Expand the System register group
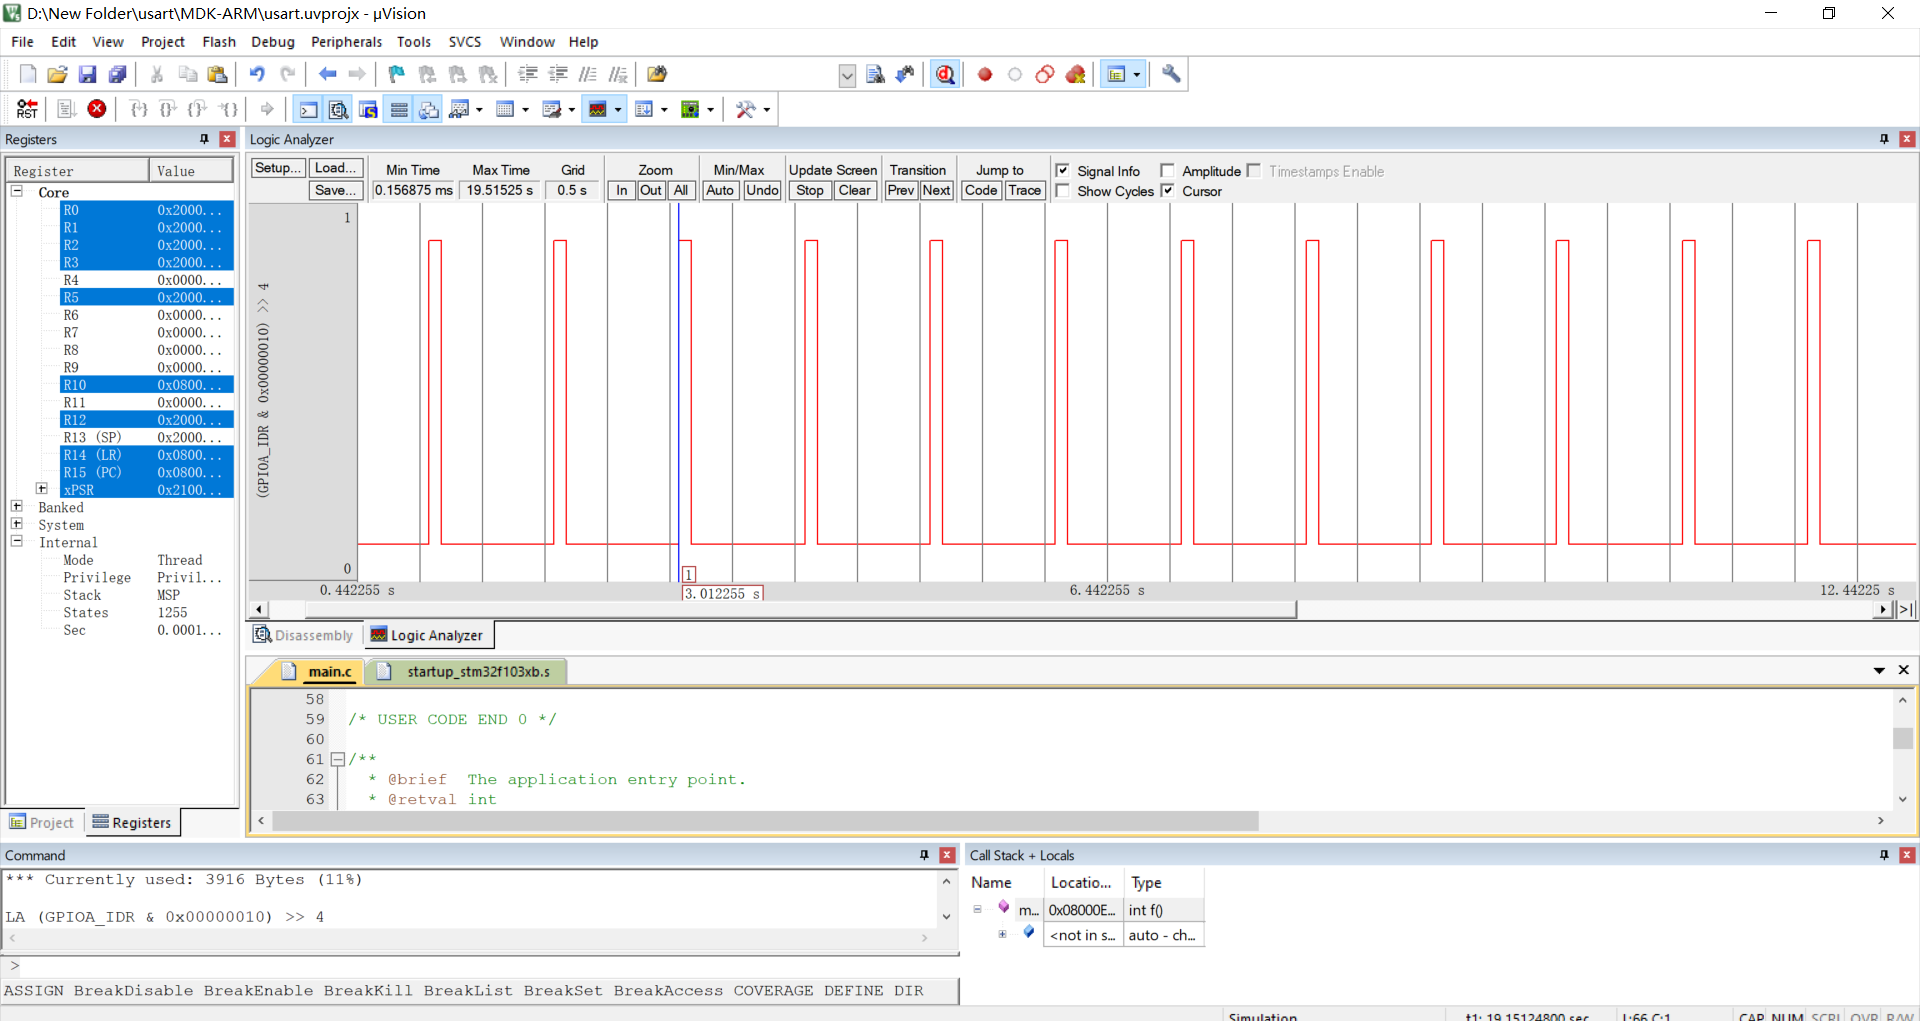 (17, 524)
